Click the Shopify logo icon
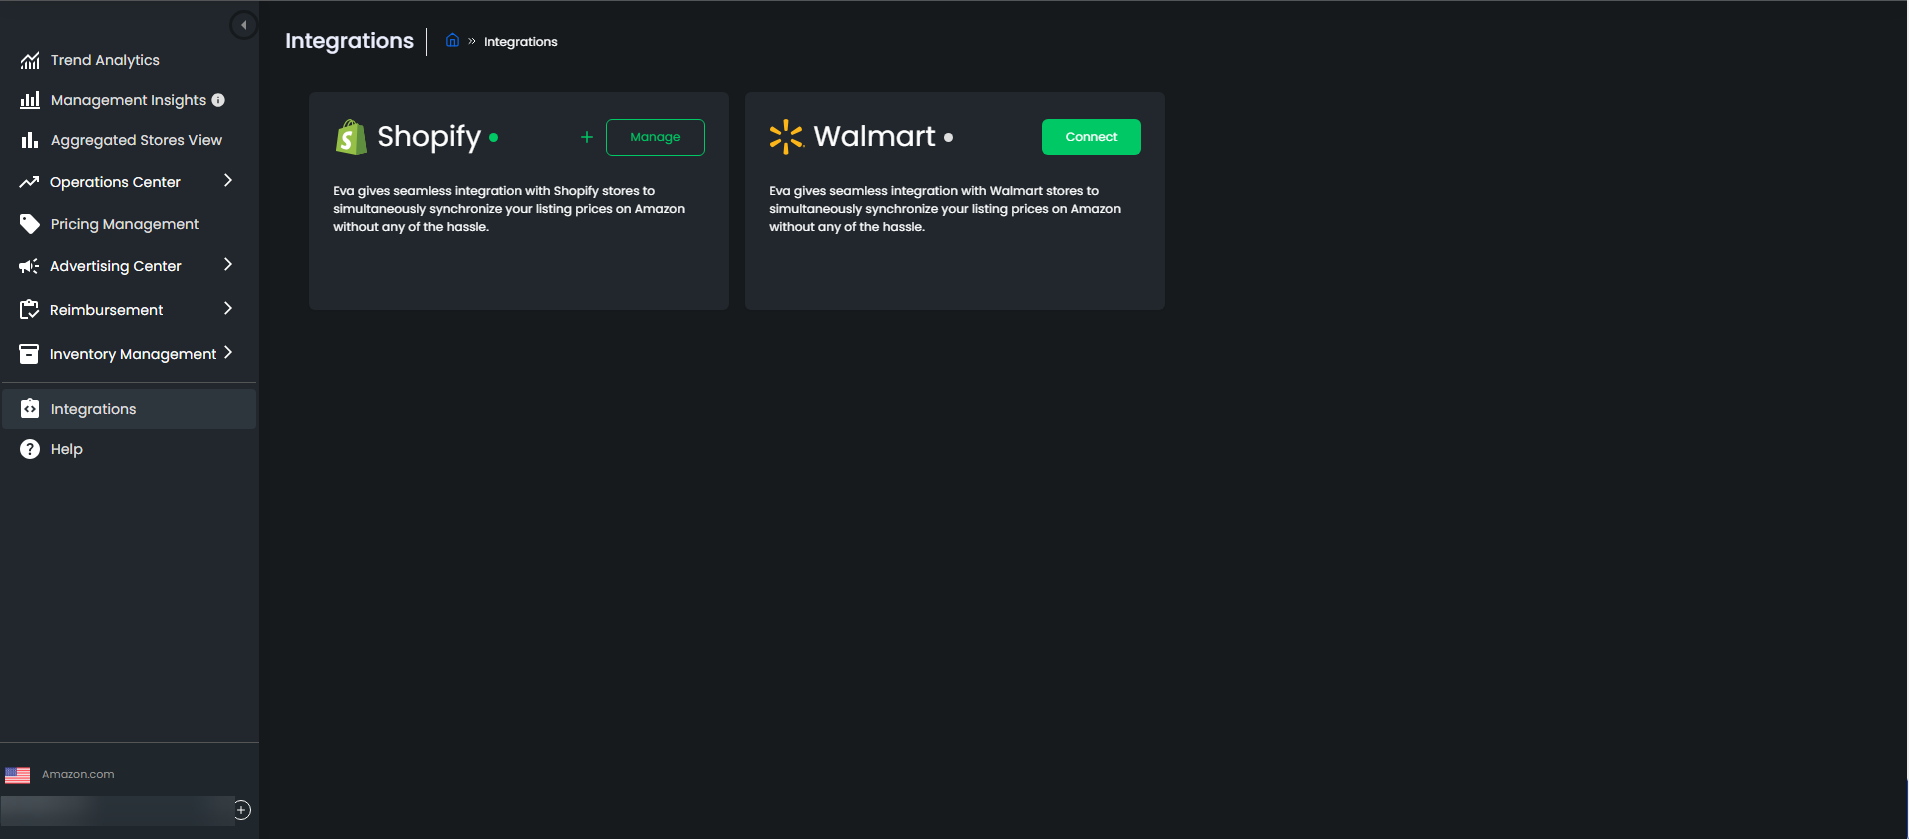 pos(351,137)
